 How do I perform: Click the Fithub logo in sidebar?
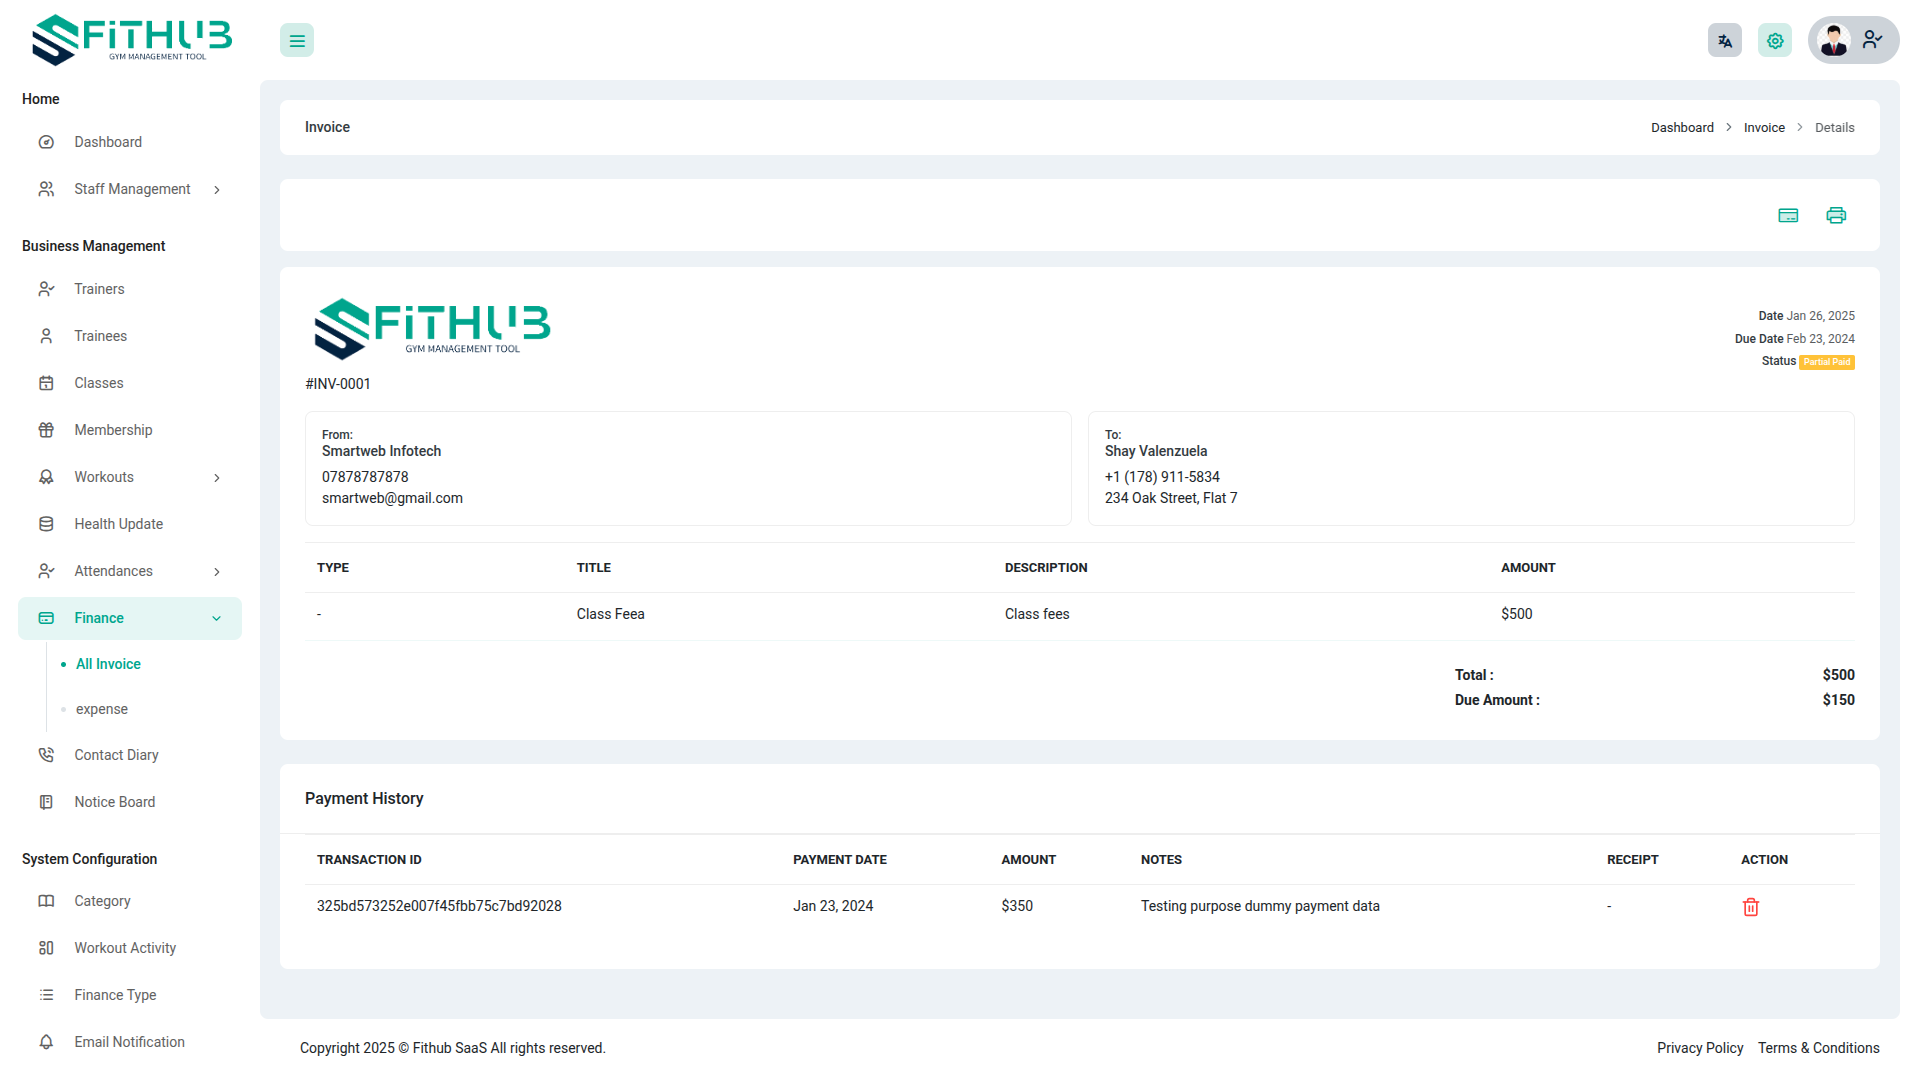131,40
